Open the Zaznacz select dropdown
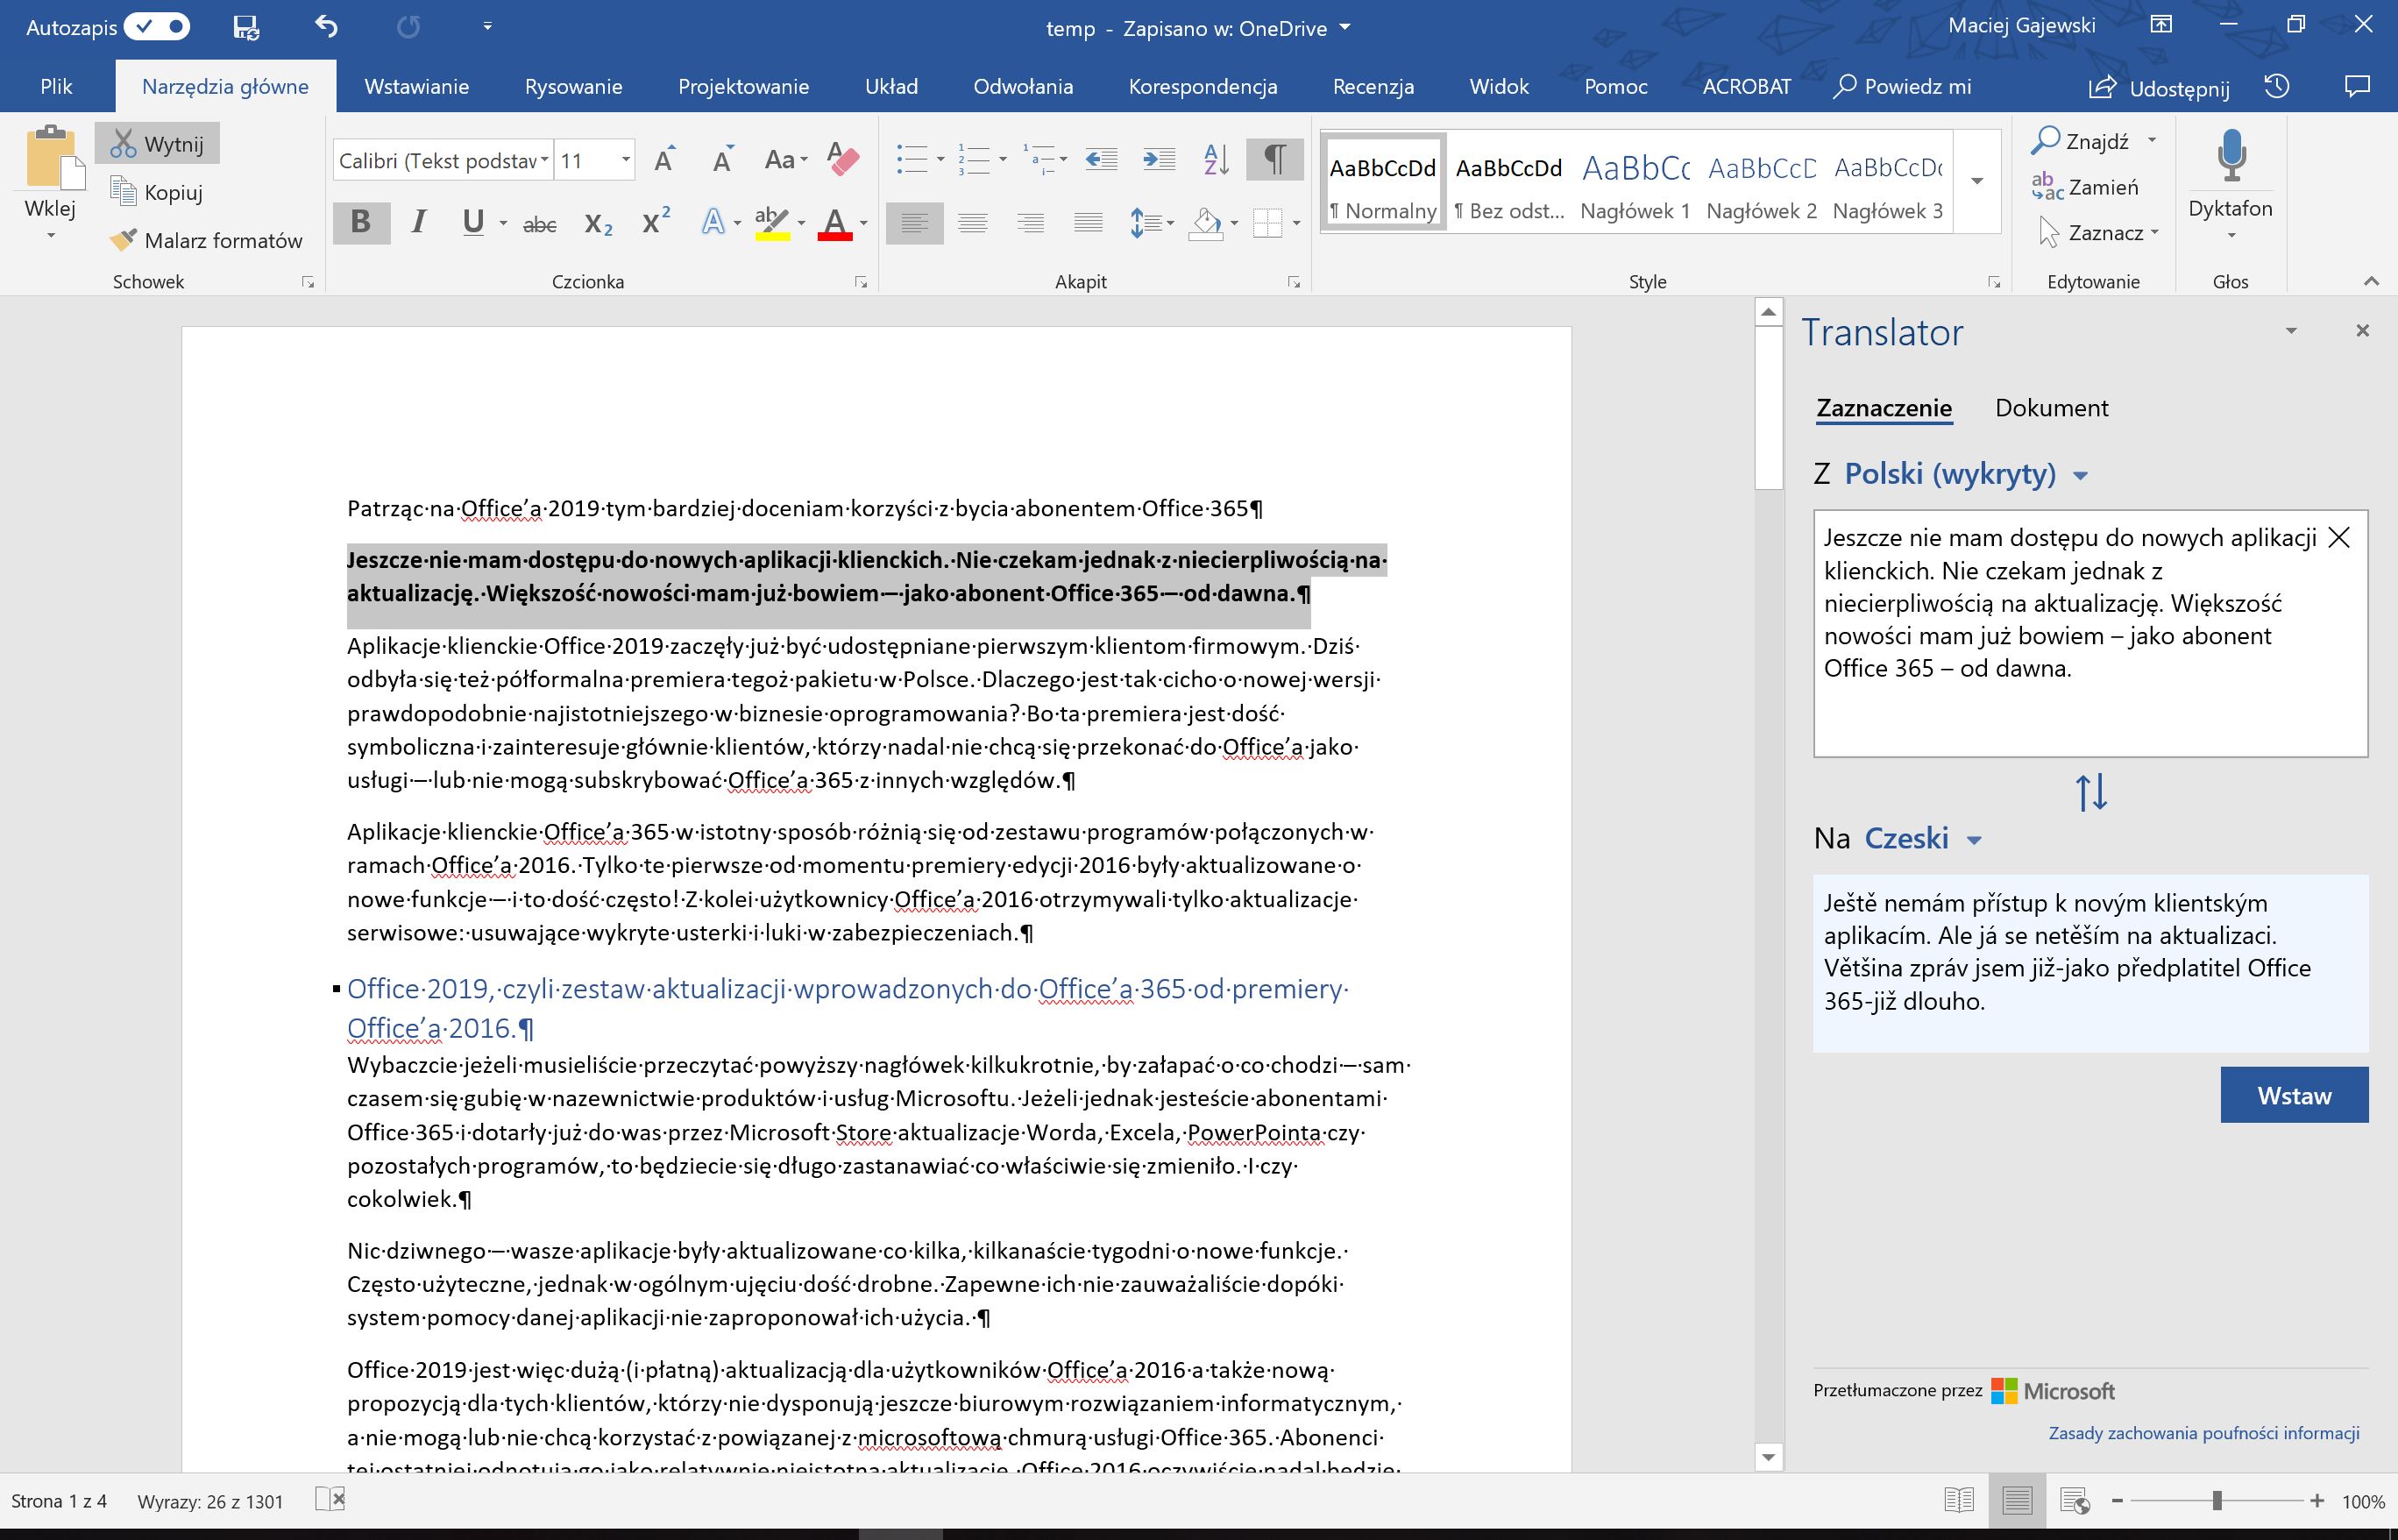Screen dimensions: 2398x1540 (2099, 233)
